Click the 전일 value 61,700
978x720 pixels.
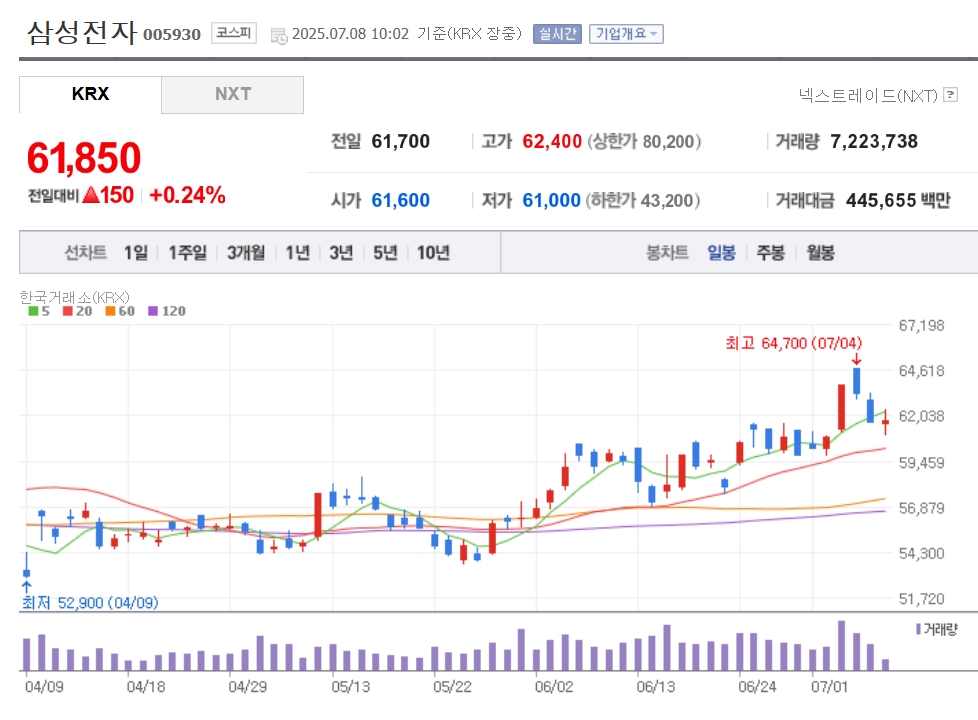(400, 142)
